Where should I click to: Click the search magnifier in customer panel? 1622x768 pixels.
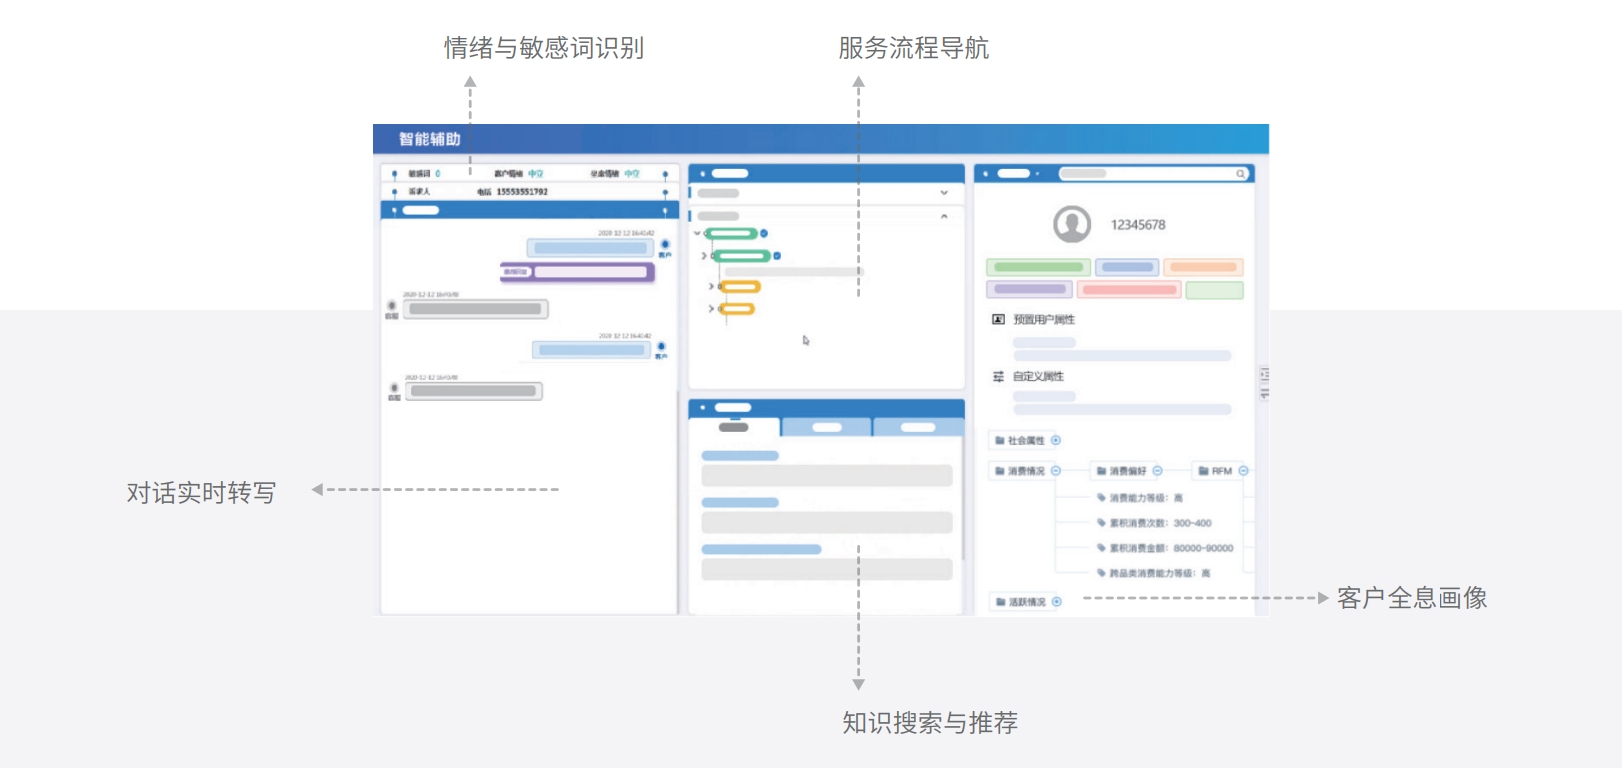click(1240, 174)
